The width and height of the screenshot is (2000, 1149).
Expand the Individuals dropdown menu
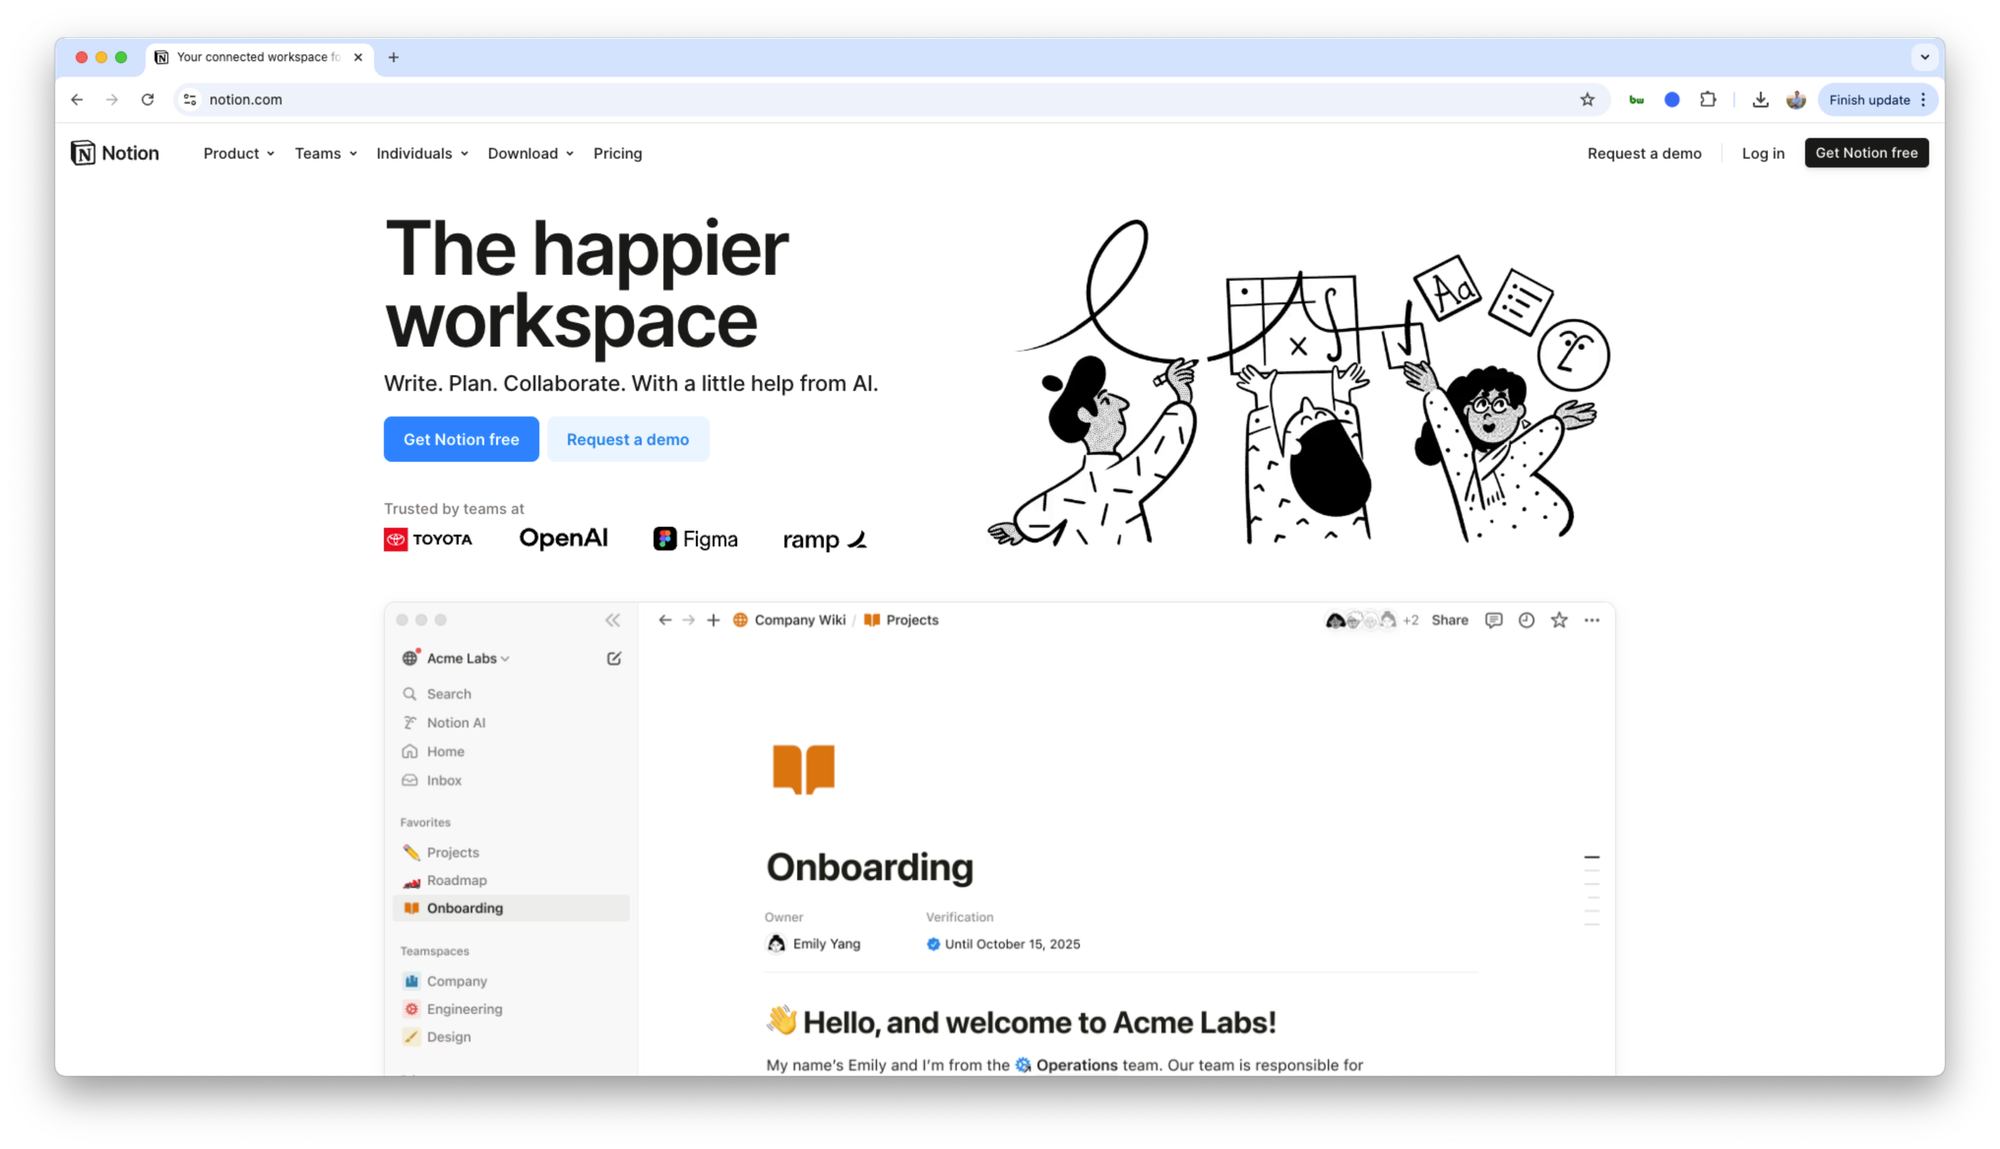[422, 153]
